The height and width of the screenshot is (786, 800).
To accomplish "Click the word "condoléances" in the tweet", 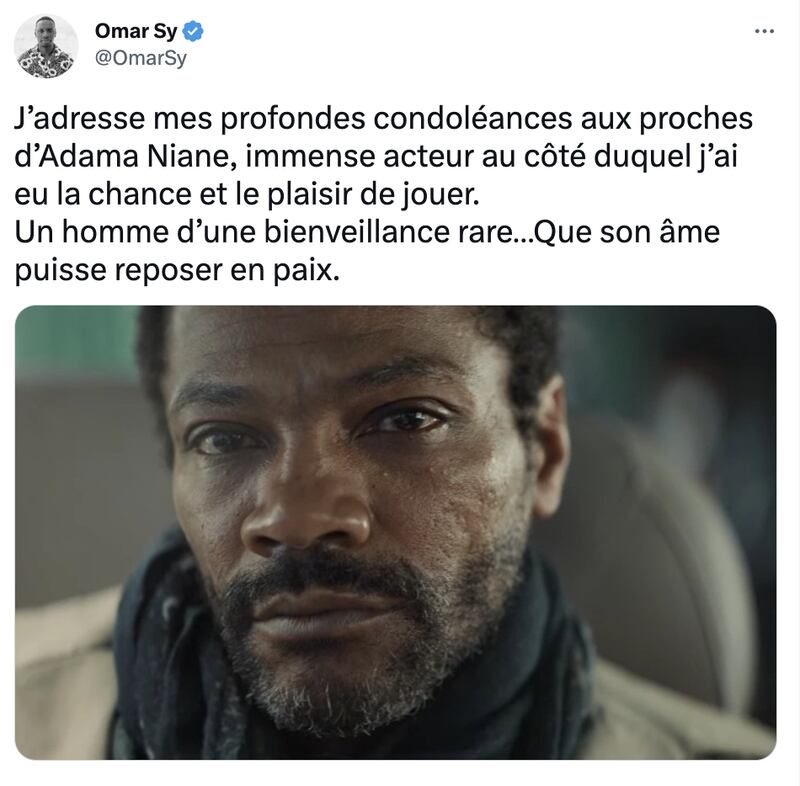I will point(472,118).
